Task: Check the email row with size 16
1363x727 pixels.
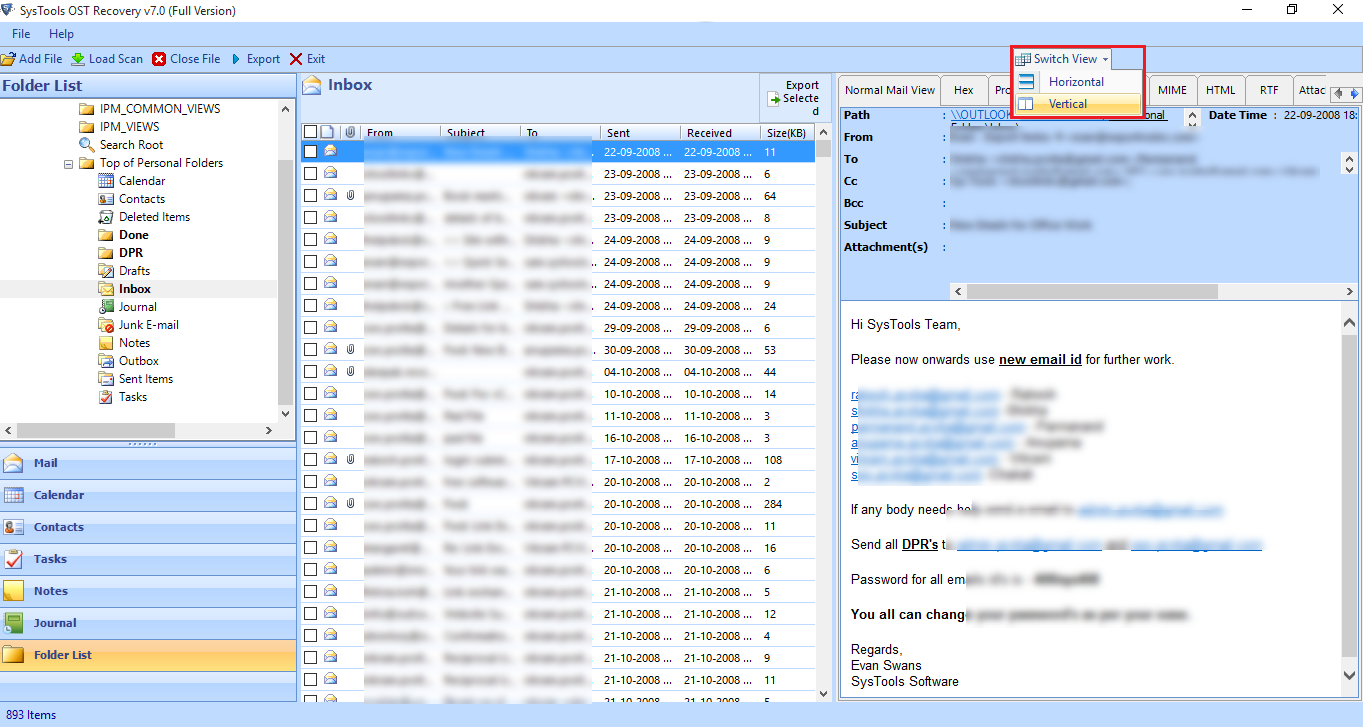Action: 310,548
